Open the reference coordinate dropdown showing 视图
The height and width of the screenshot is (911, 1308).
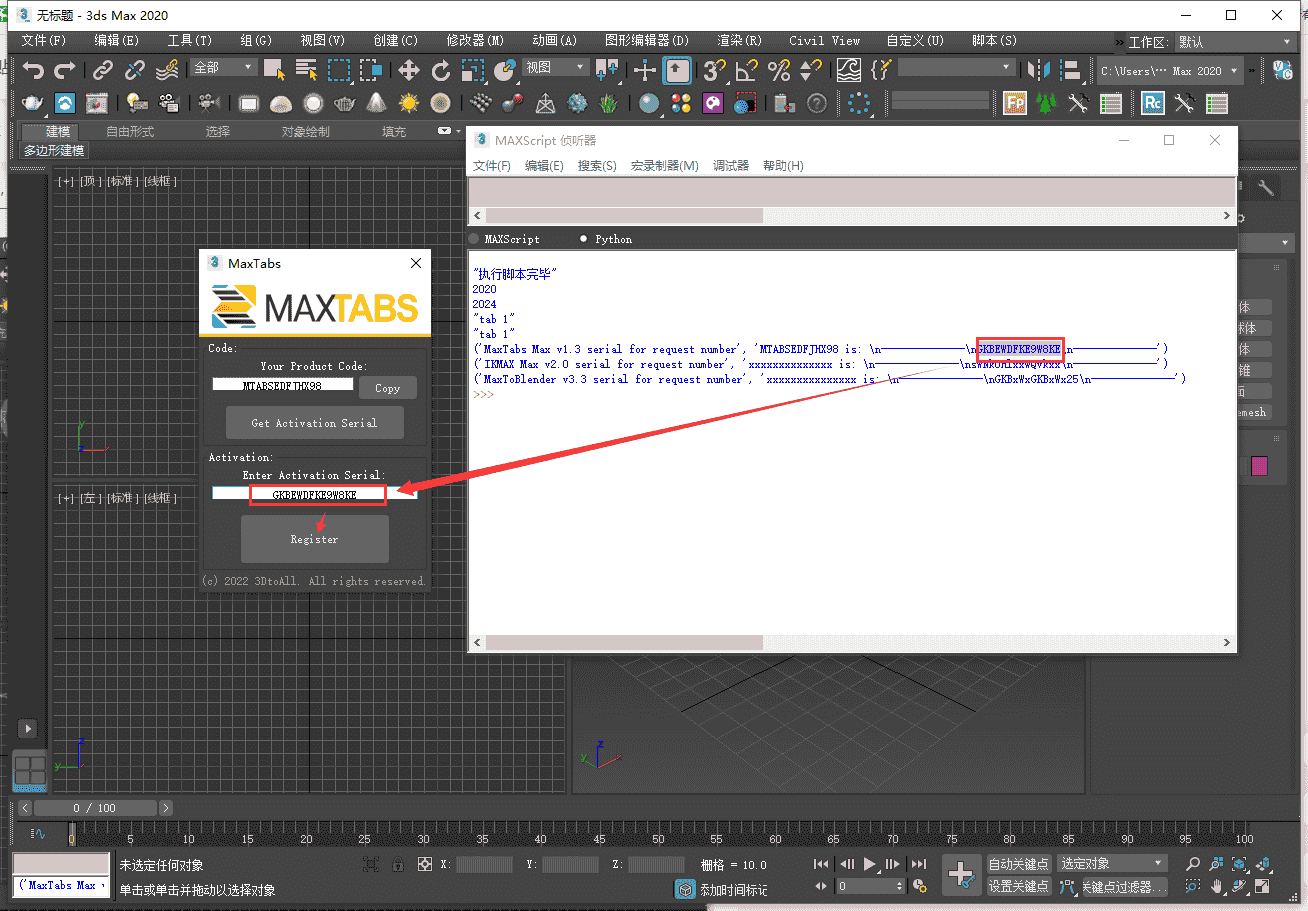(555, 68)
